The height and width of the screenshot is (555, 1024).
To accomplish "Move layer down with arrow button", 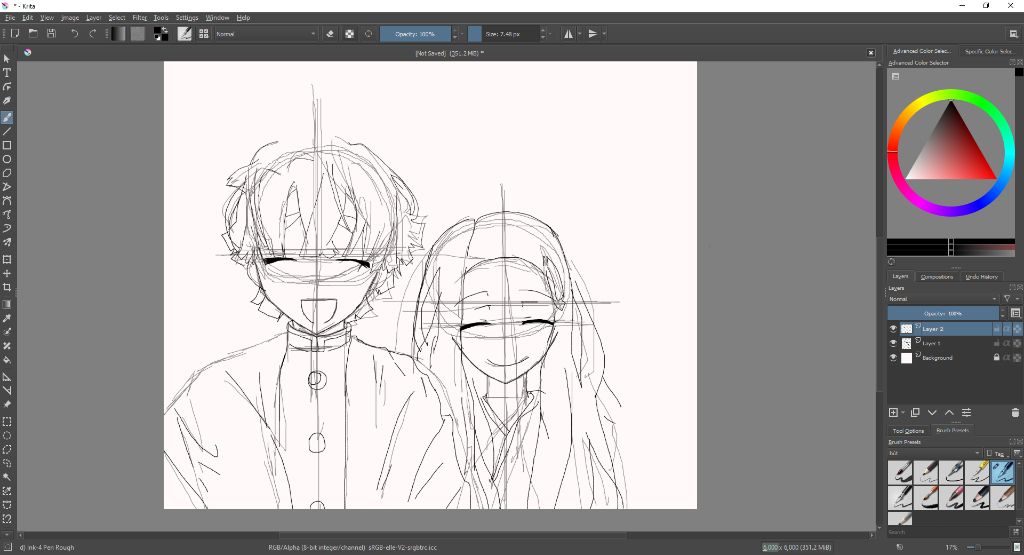I will [x=932, y=412].
